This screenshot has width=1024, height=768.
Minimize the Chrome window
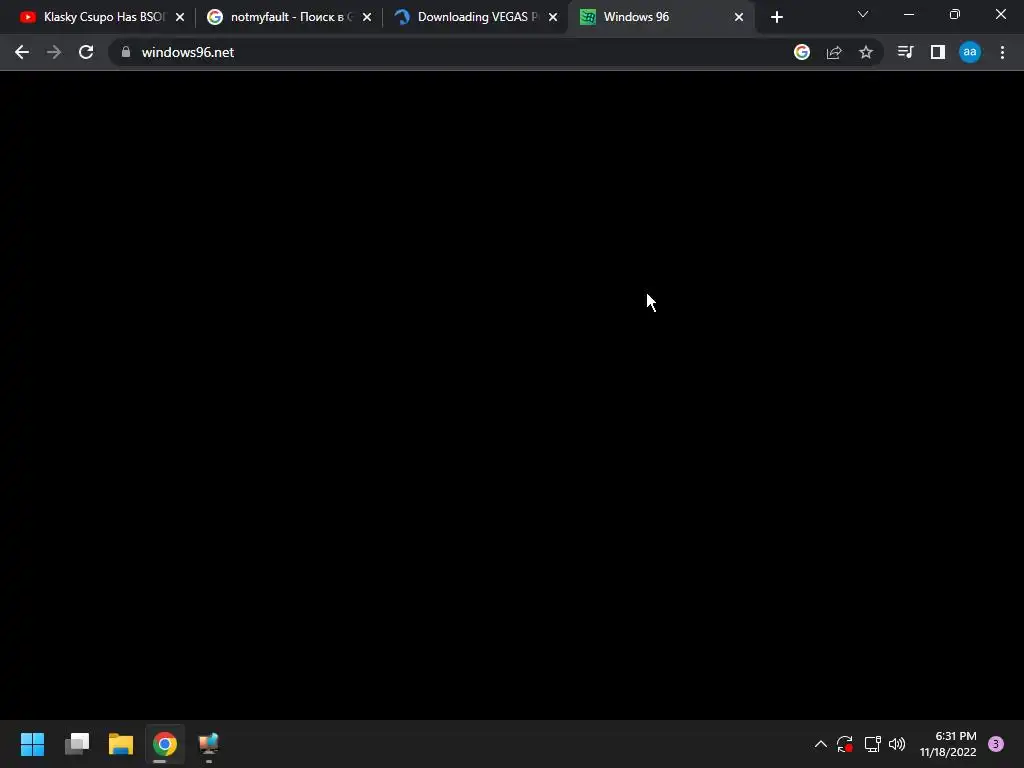[909, 14]
